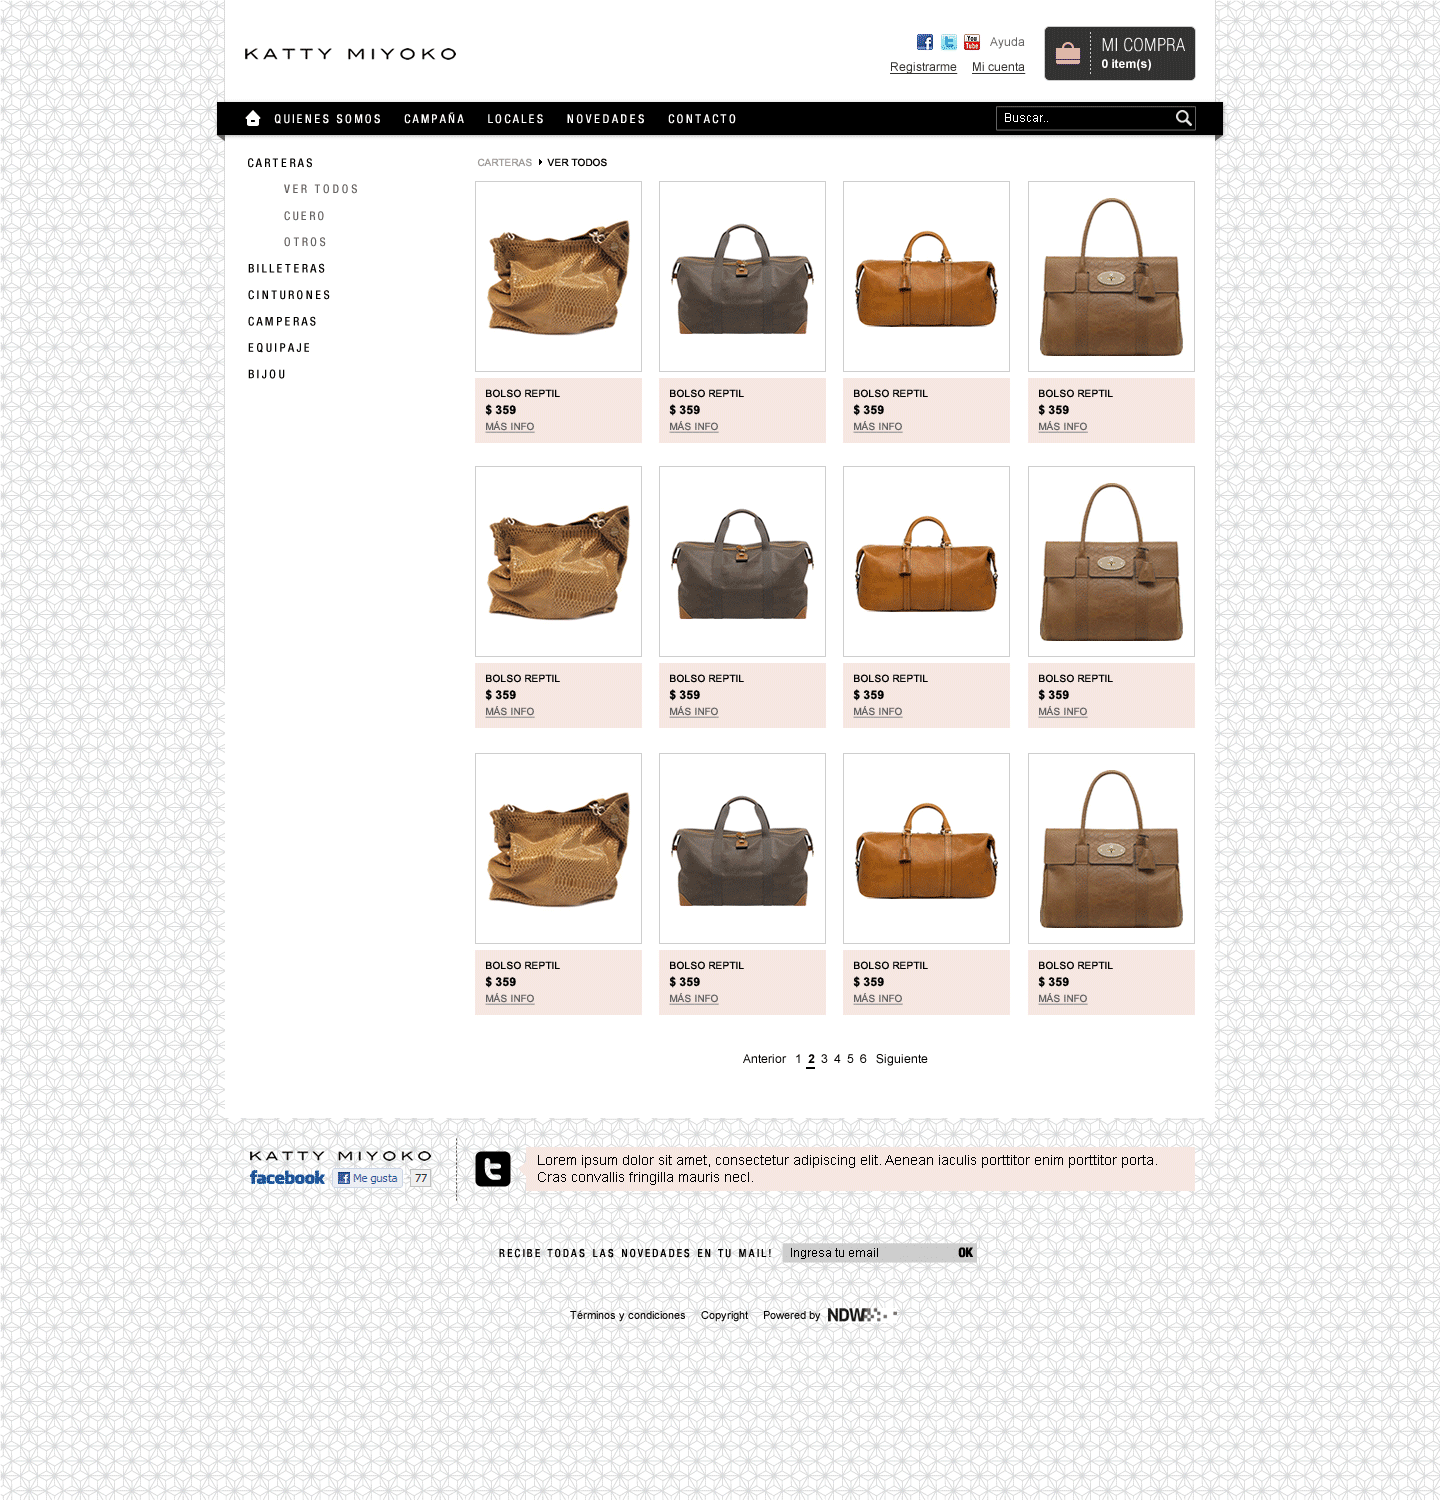Select the Cuero subcategory

click(304, 216)
